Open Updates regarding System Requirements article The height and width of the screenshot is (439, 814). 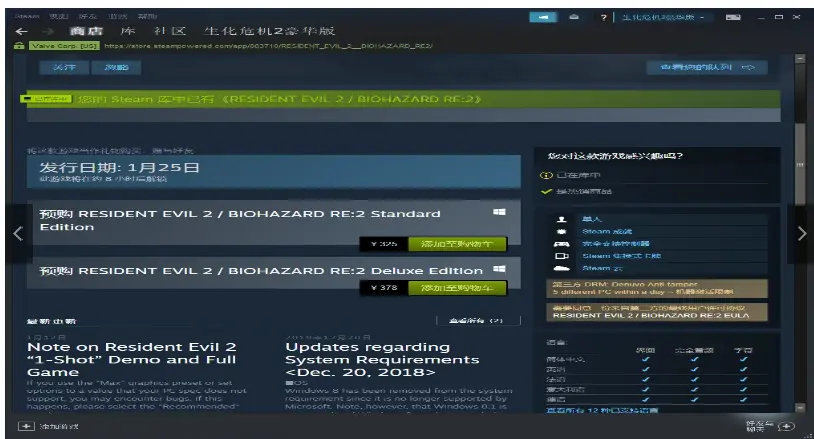[x=382, y=360]
